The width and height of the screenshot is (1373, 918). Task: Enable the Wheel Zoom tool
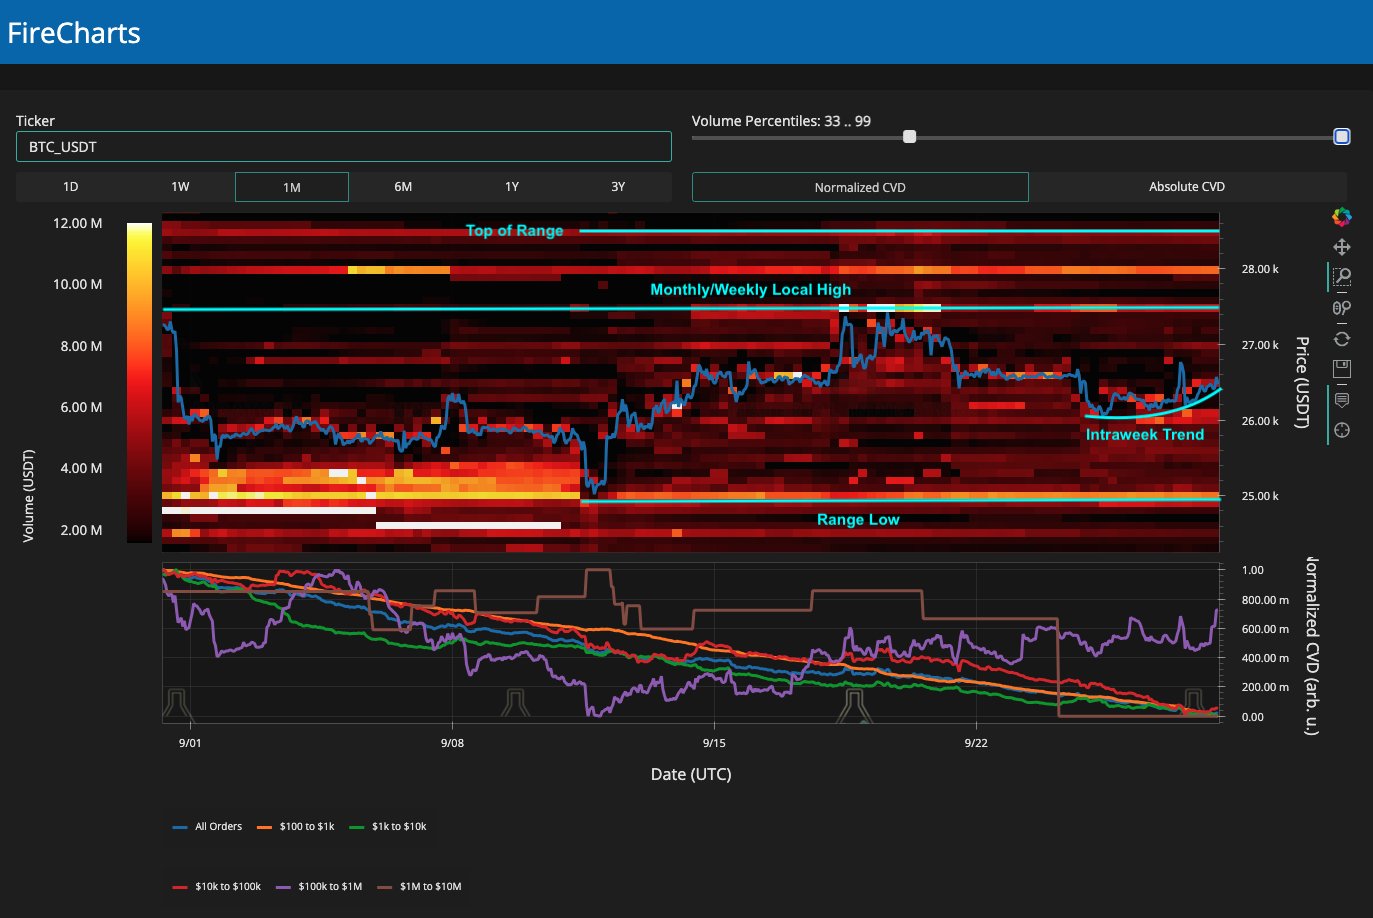(x=1342, y=308)
